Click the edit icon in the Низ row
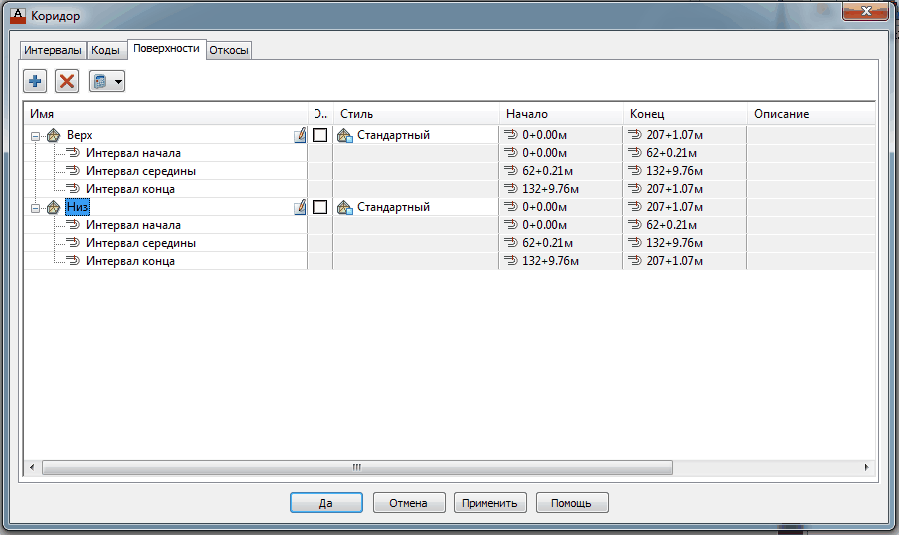Viewport: 899px width, 535px height. pyautogui.click(x=300, y=207)
